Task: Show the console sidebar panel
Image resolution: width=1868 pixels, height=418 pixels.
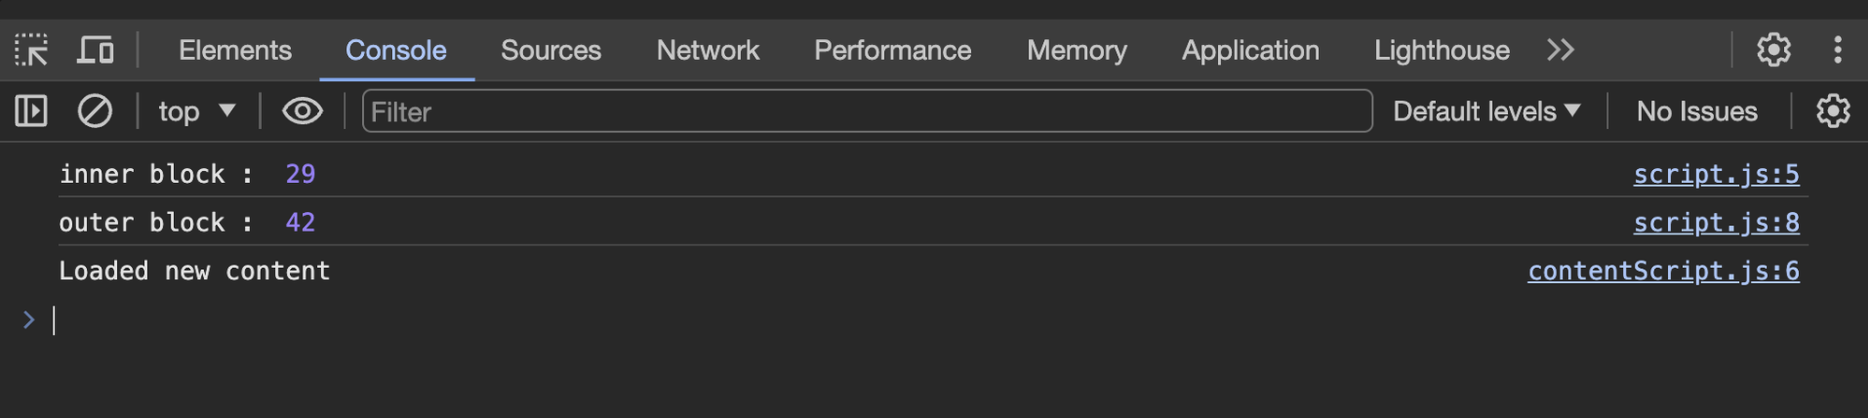Action: [31, 111]
